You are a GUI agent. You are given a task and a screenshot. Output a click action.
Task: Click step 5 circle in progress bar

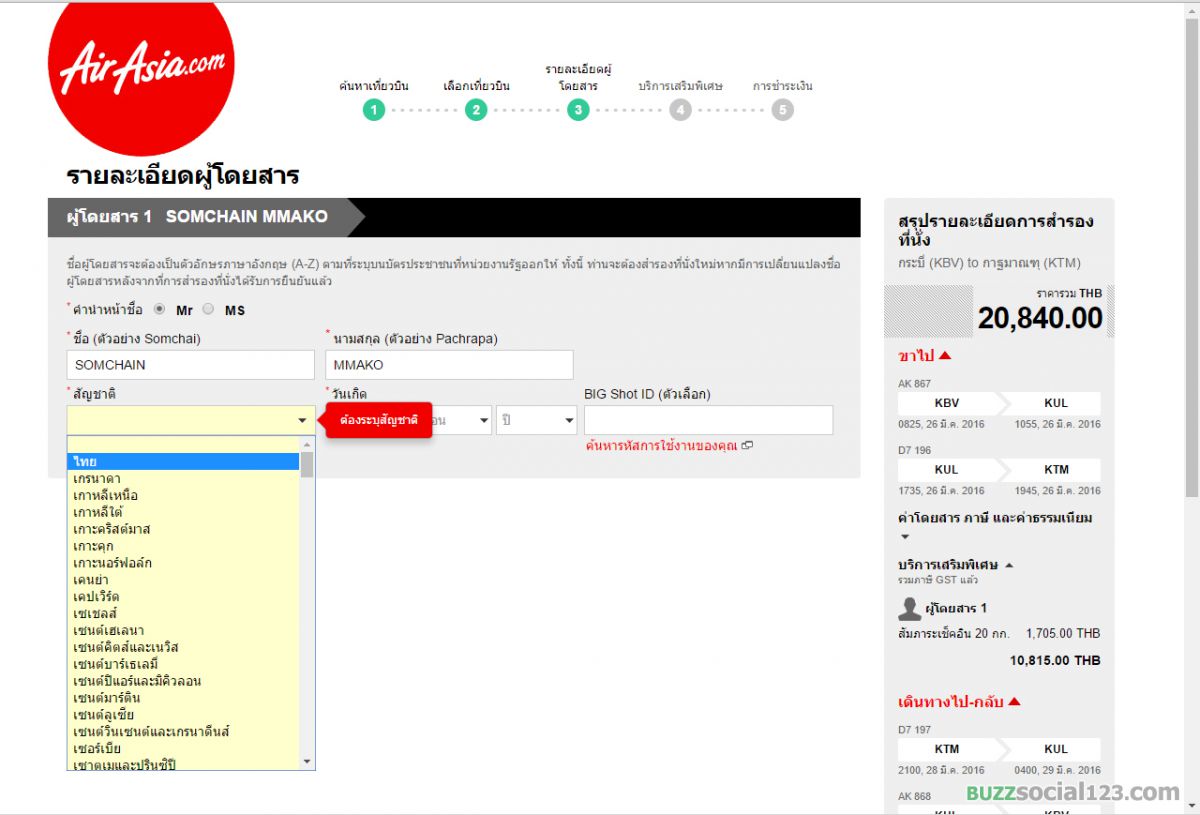(783, 110)
